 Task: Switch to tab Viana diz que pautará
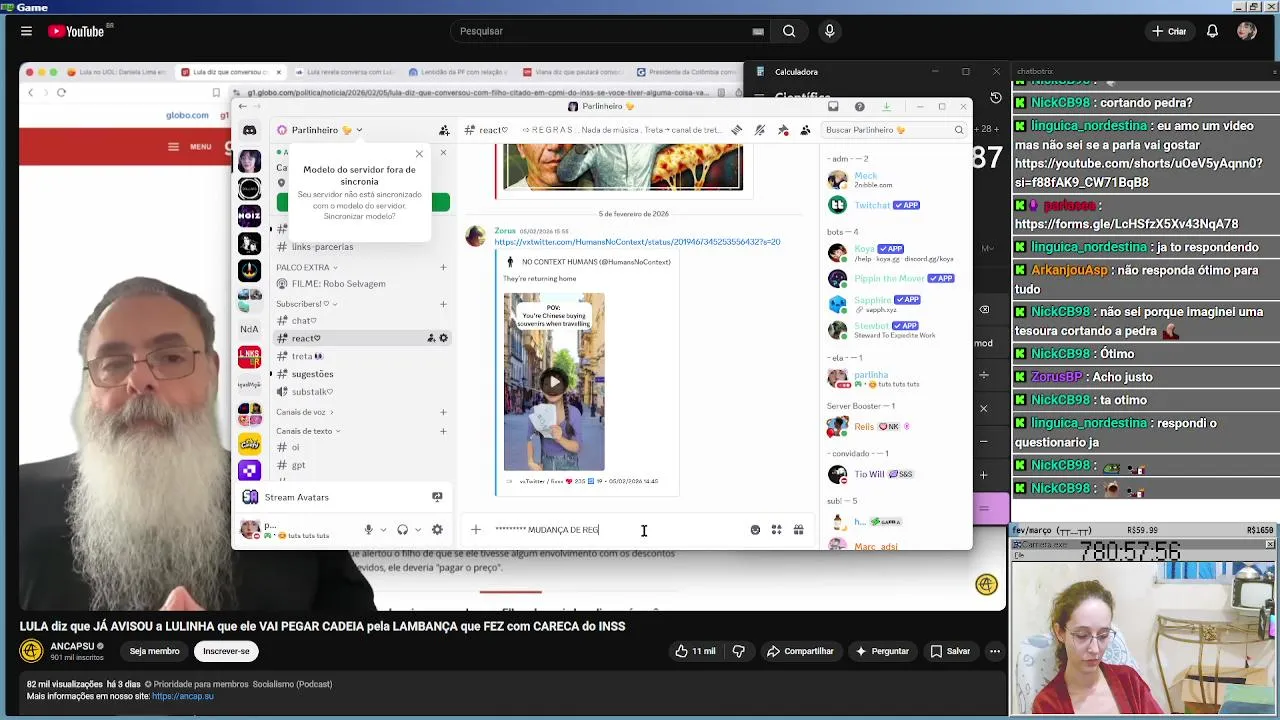[573, 72]
